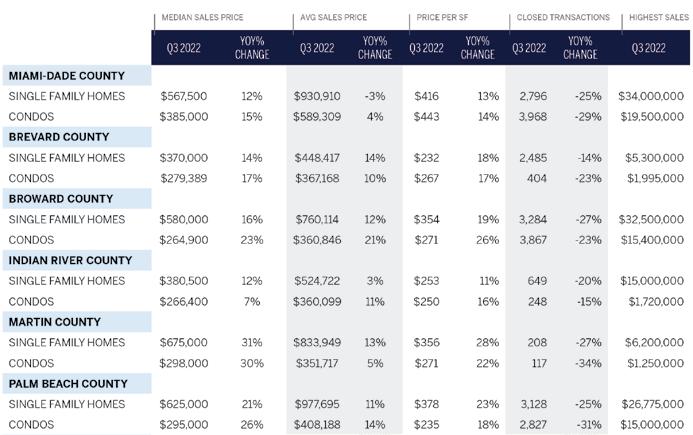The height and width of the screenshot is (435, 693).
Task: Select the Avg Sales Price column label
Action: [x=334, y=17]
